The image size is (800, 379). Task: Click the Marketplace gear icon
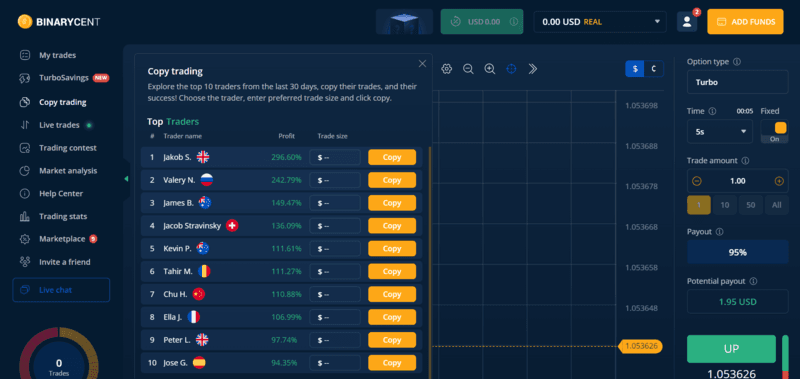click(x=24, y=239)
